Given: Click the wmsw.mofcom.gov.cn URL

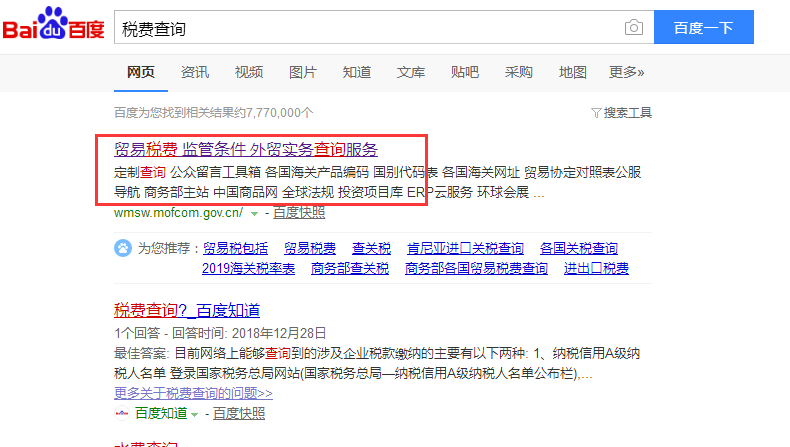Looking at the screenshot, I should pos(179,213).
